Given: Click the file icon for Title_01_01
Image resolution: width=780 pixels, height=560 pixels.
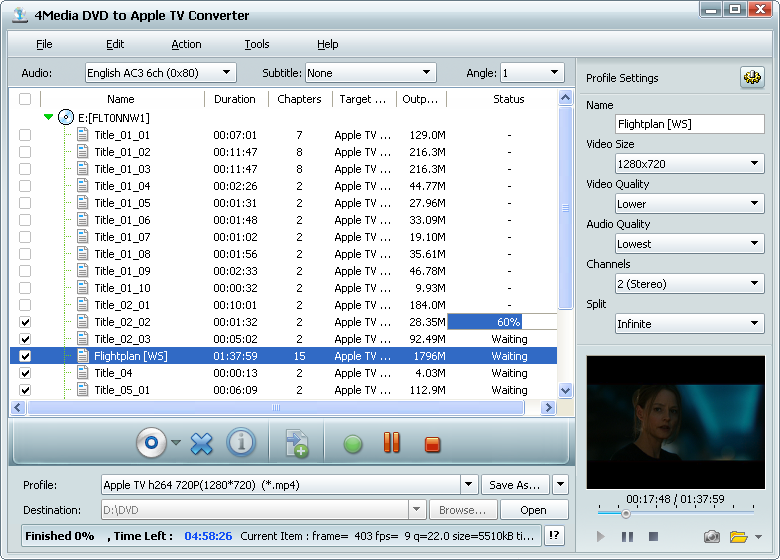Looking at the screenshot, I should 83,135.
